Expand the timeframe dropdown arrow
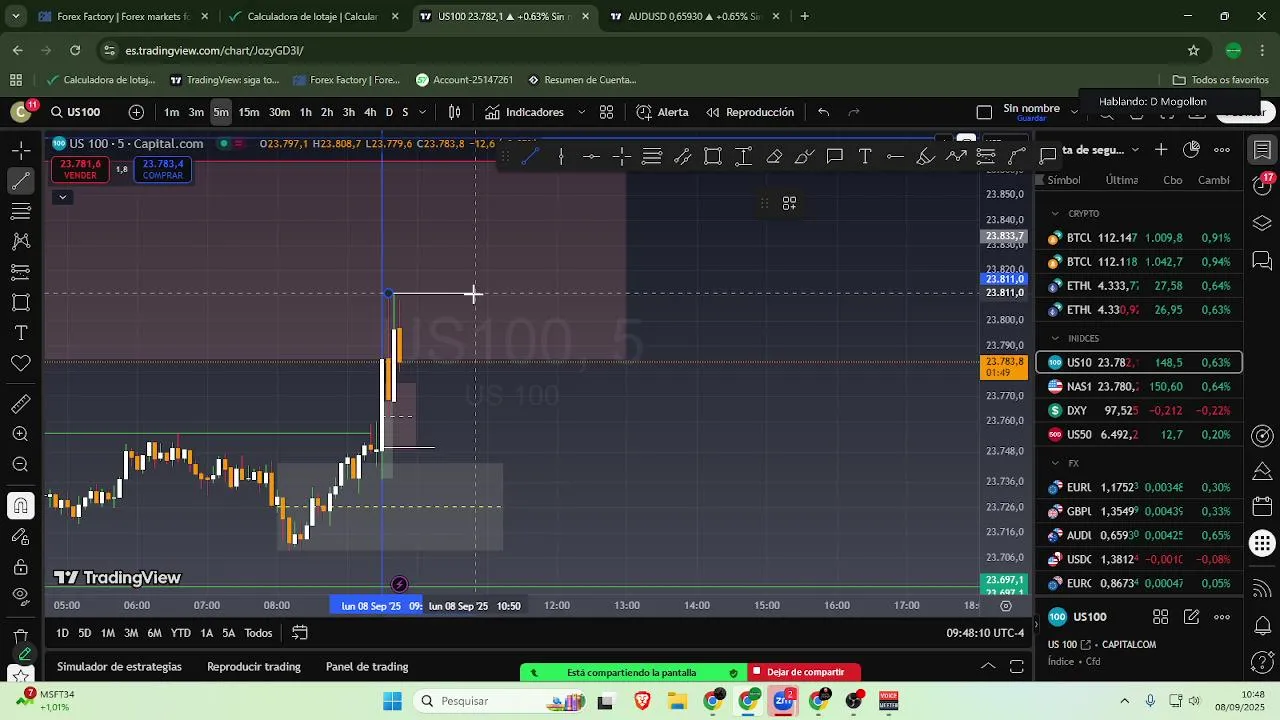 point(422,112)
